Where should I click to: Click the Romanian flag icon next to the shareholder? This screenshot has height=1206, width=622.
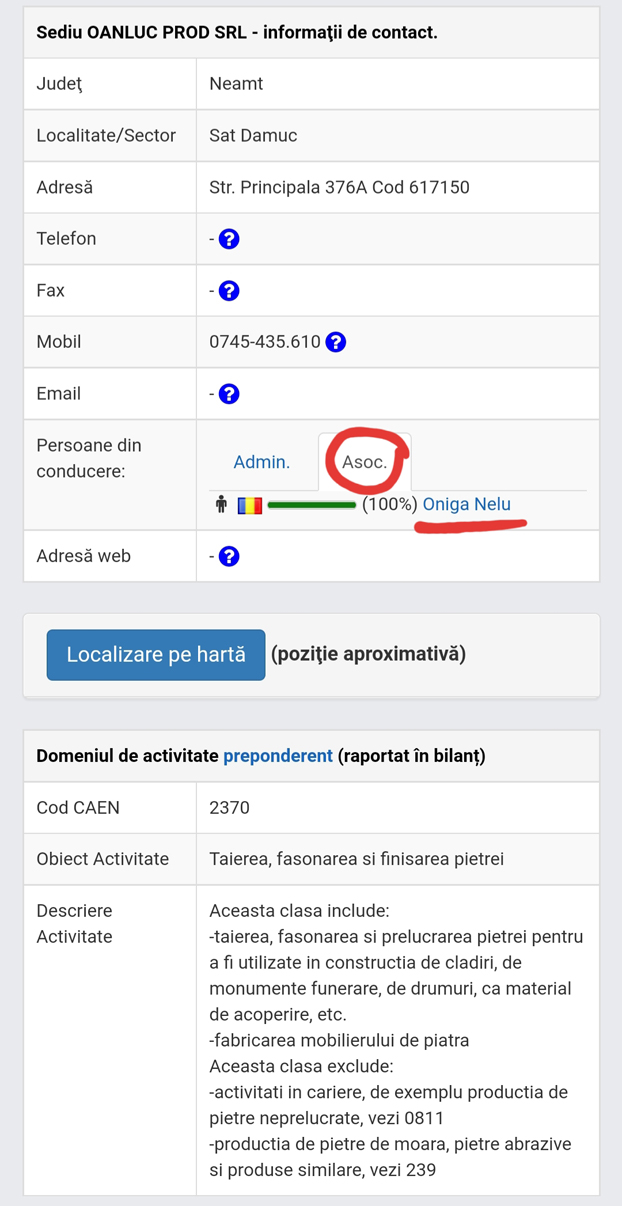click(250, 504)
